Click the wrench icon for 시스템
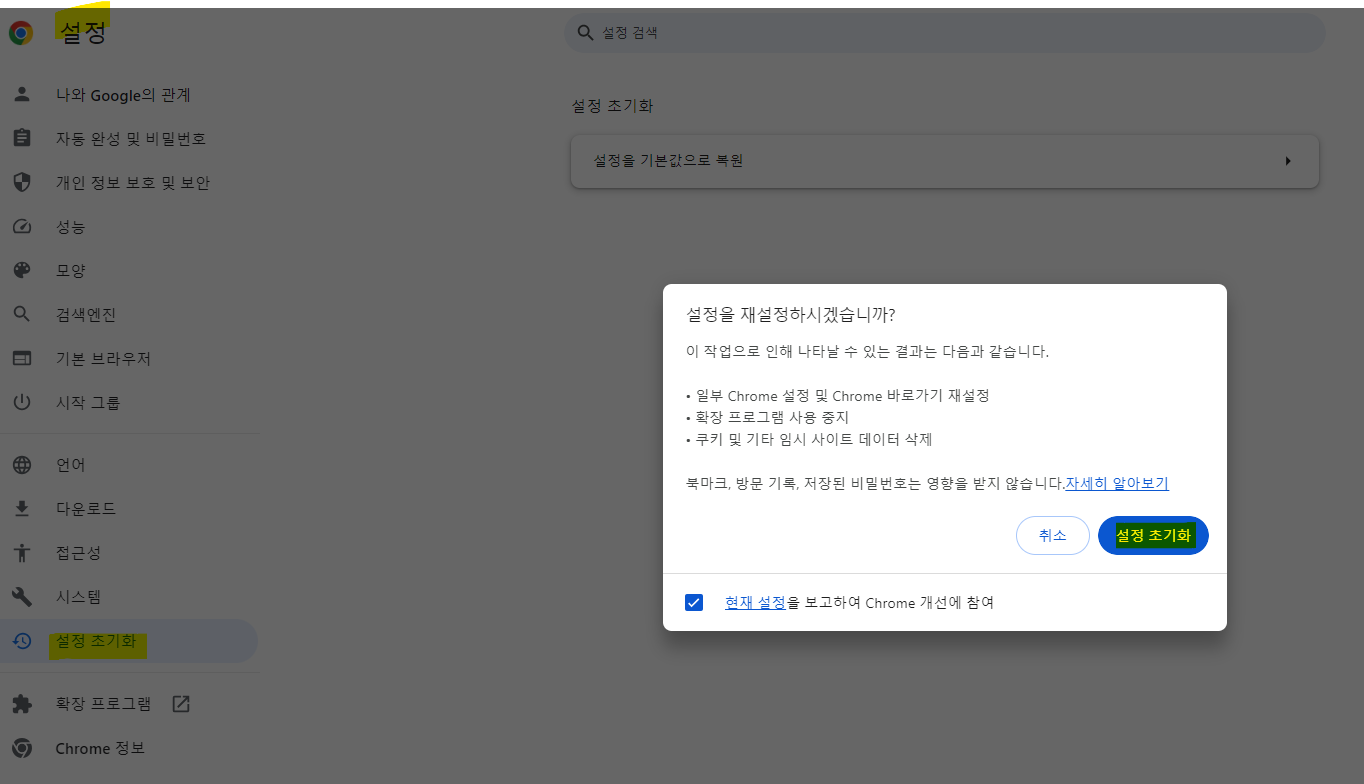 click(22, 597)
